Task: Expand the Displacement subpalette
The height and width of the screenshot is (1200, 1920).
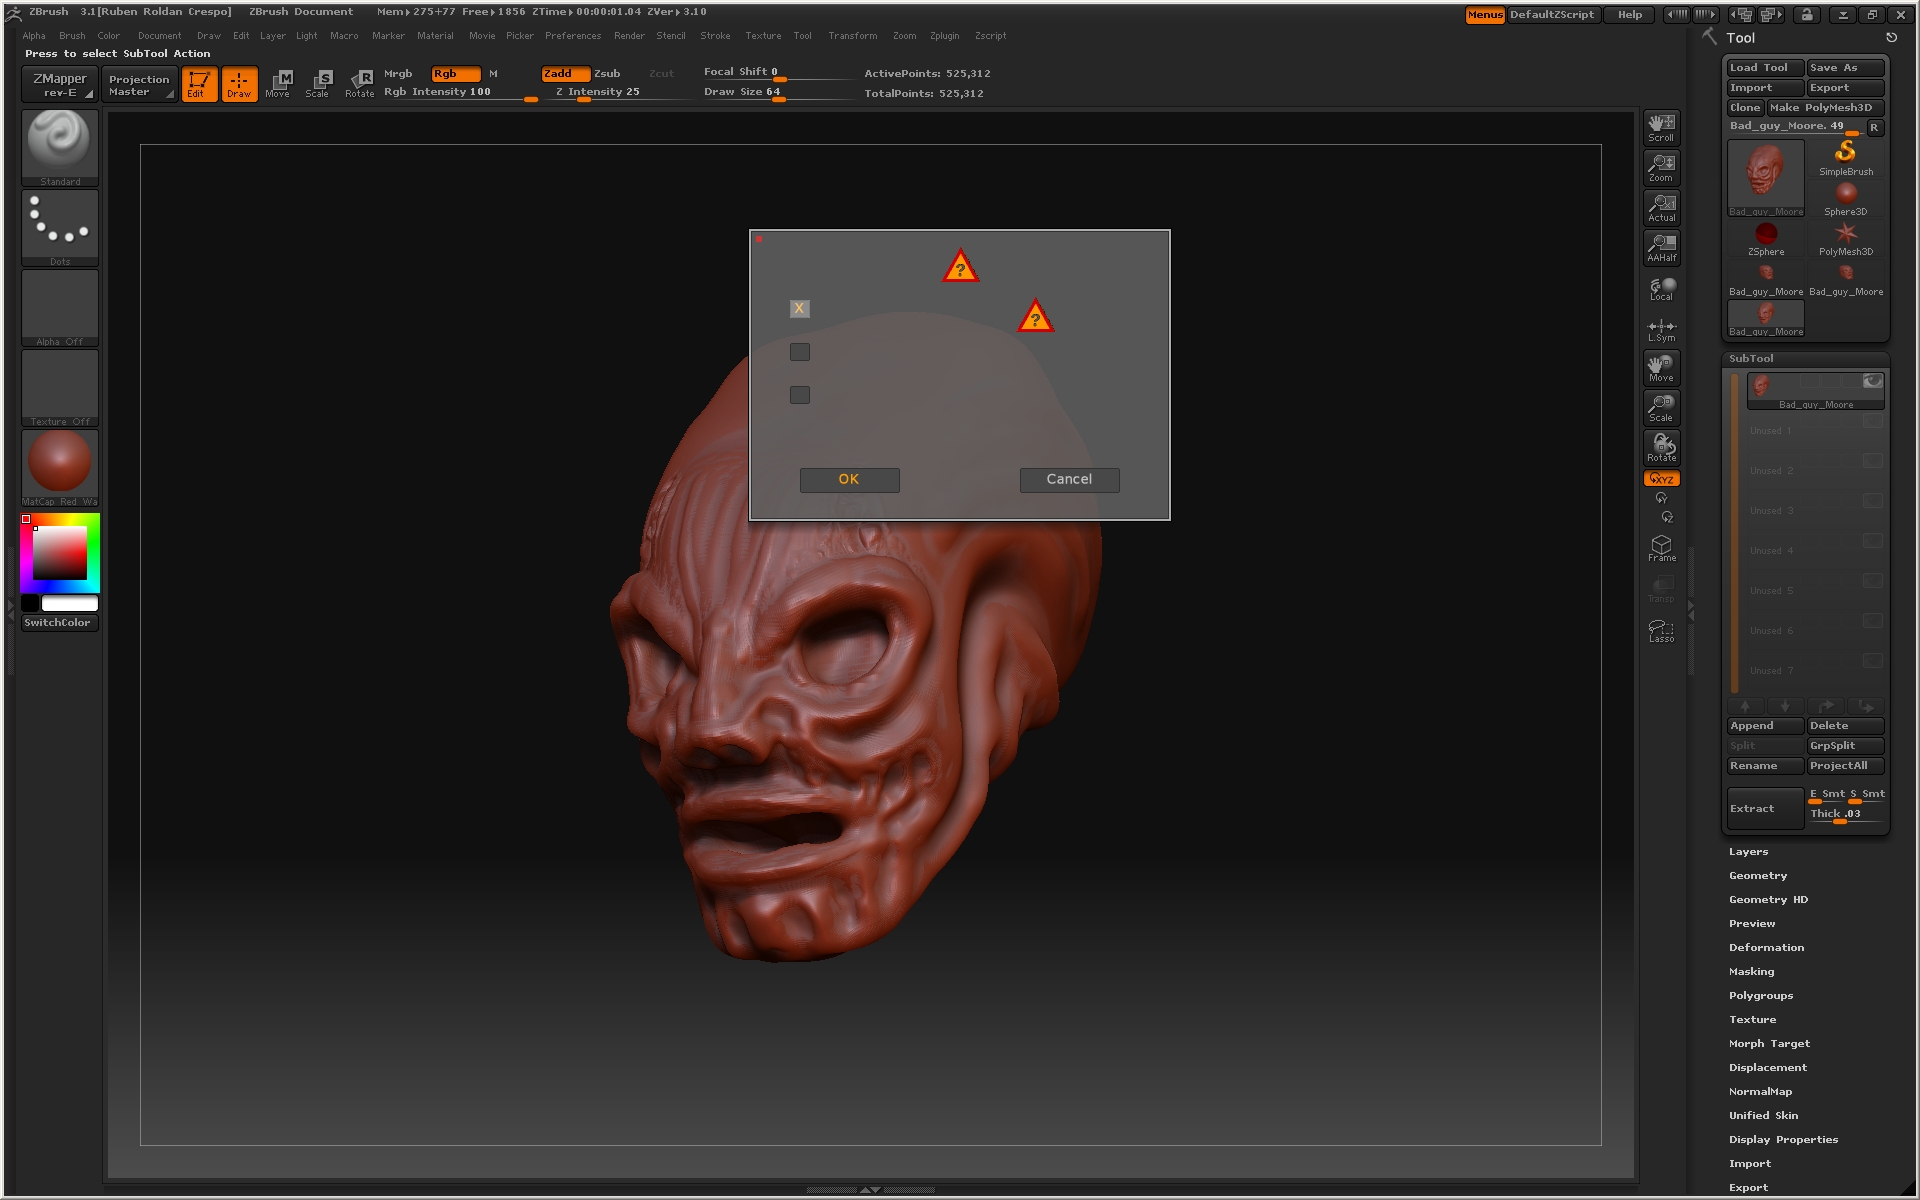Action: click(1767, 1068)
